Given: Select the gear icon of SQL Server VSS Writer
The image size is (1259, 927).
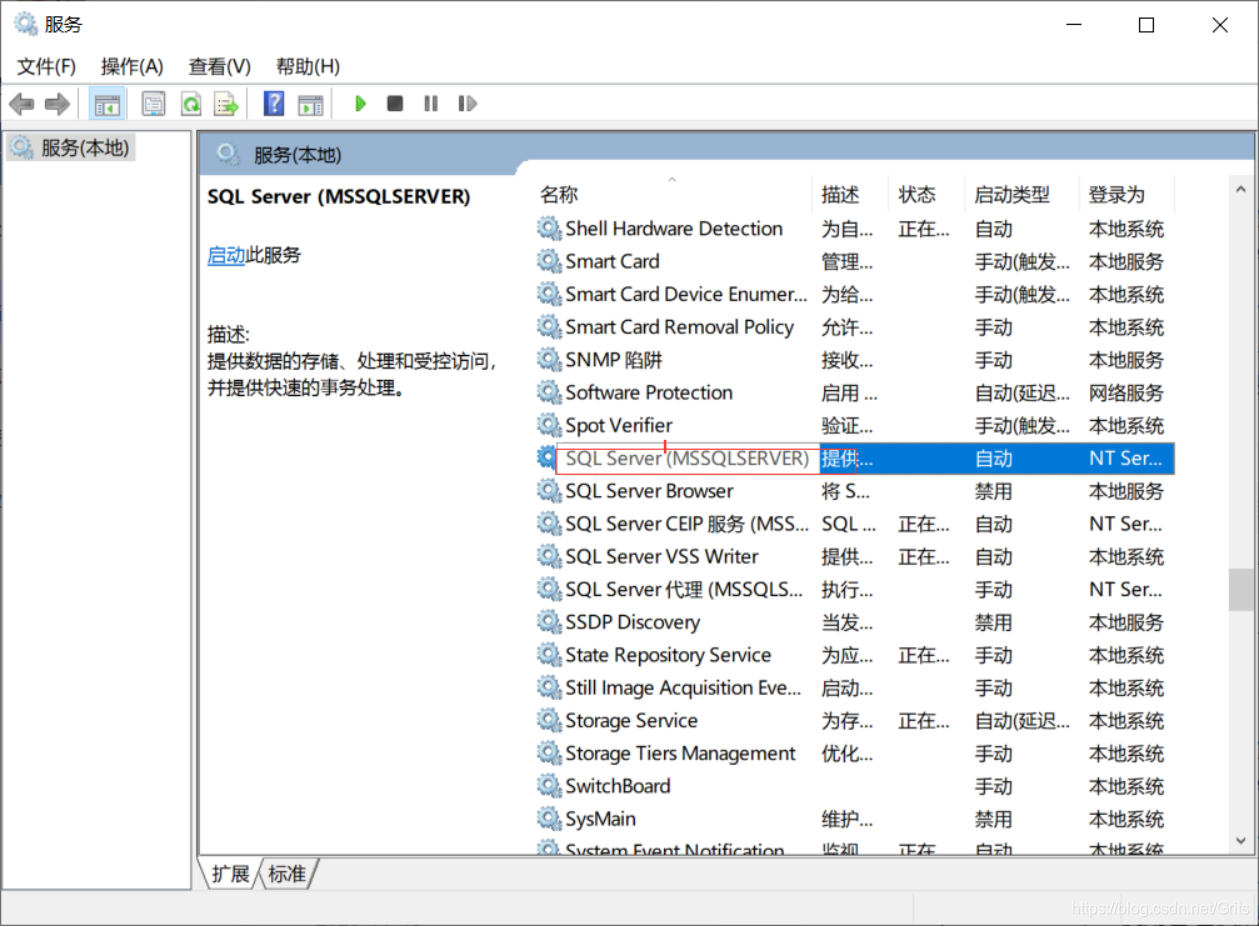Looking at the screenshot, I should tap(549, 556).
